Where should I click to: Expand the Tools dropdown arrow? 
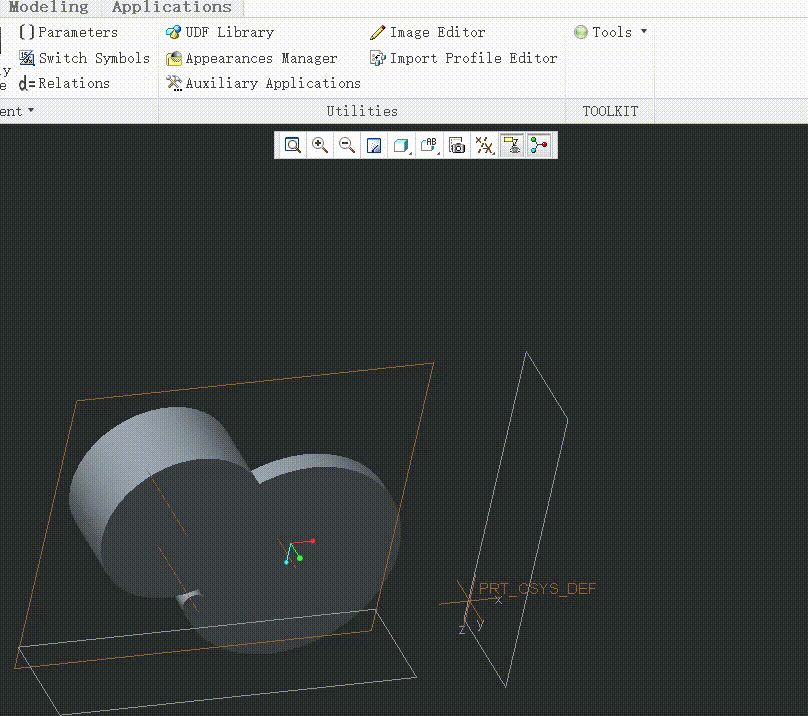click(644, 31)
